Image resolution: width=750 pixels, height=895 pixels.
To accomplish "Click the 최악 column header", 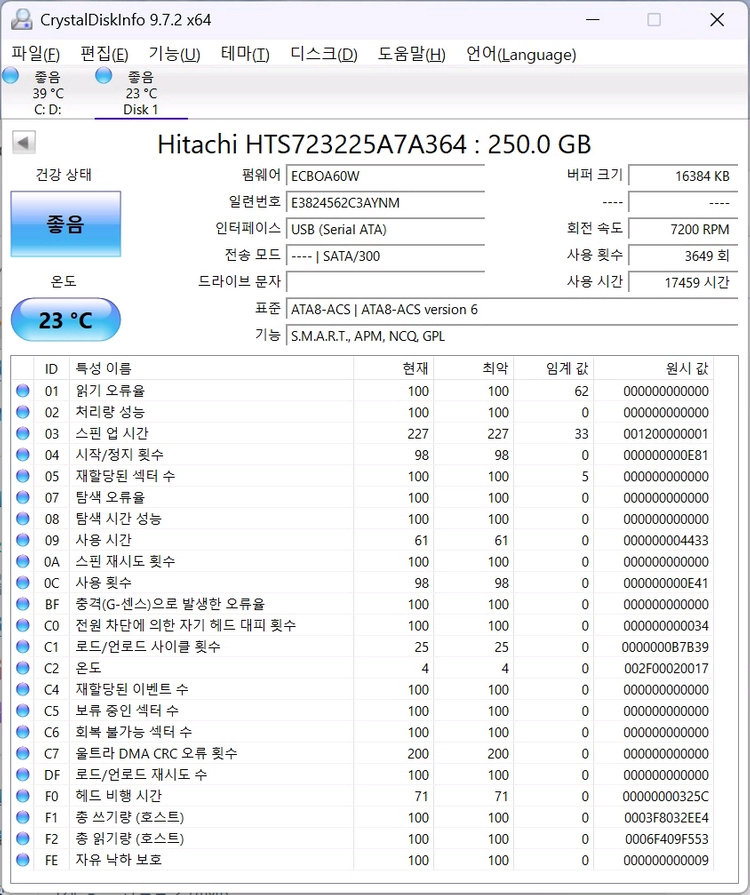I will pyautogui.click(x=474, y=368).
